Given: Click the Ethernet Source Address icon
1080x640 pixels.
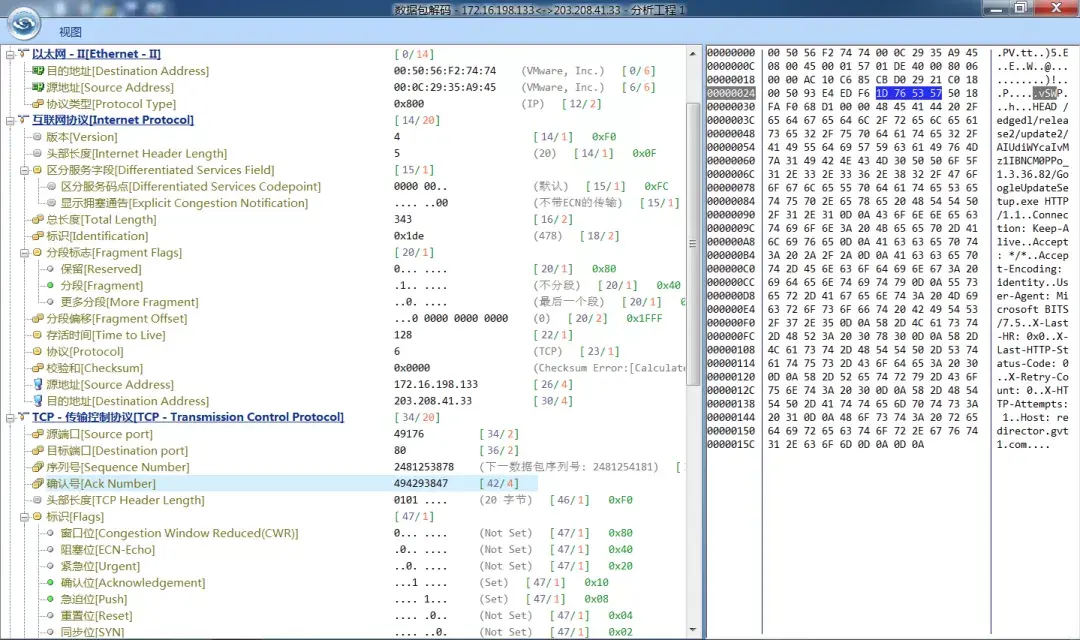Looking at the screenshot, I should point(38,87).
